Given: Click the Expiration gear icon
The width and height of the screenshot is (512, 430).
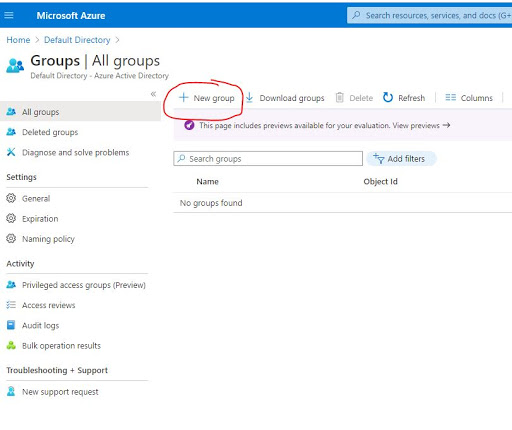Looking at the screenshot, I should coord(11,219).
